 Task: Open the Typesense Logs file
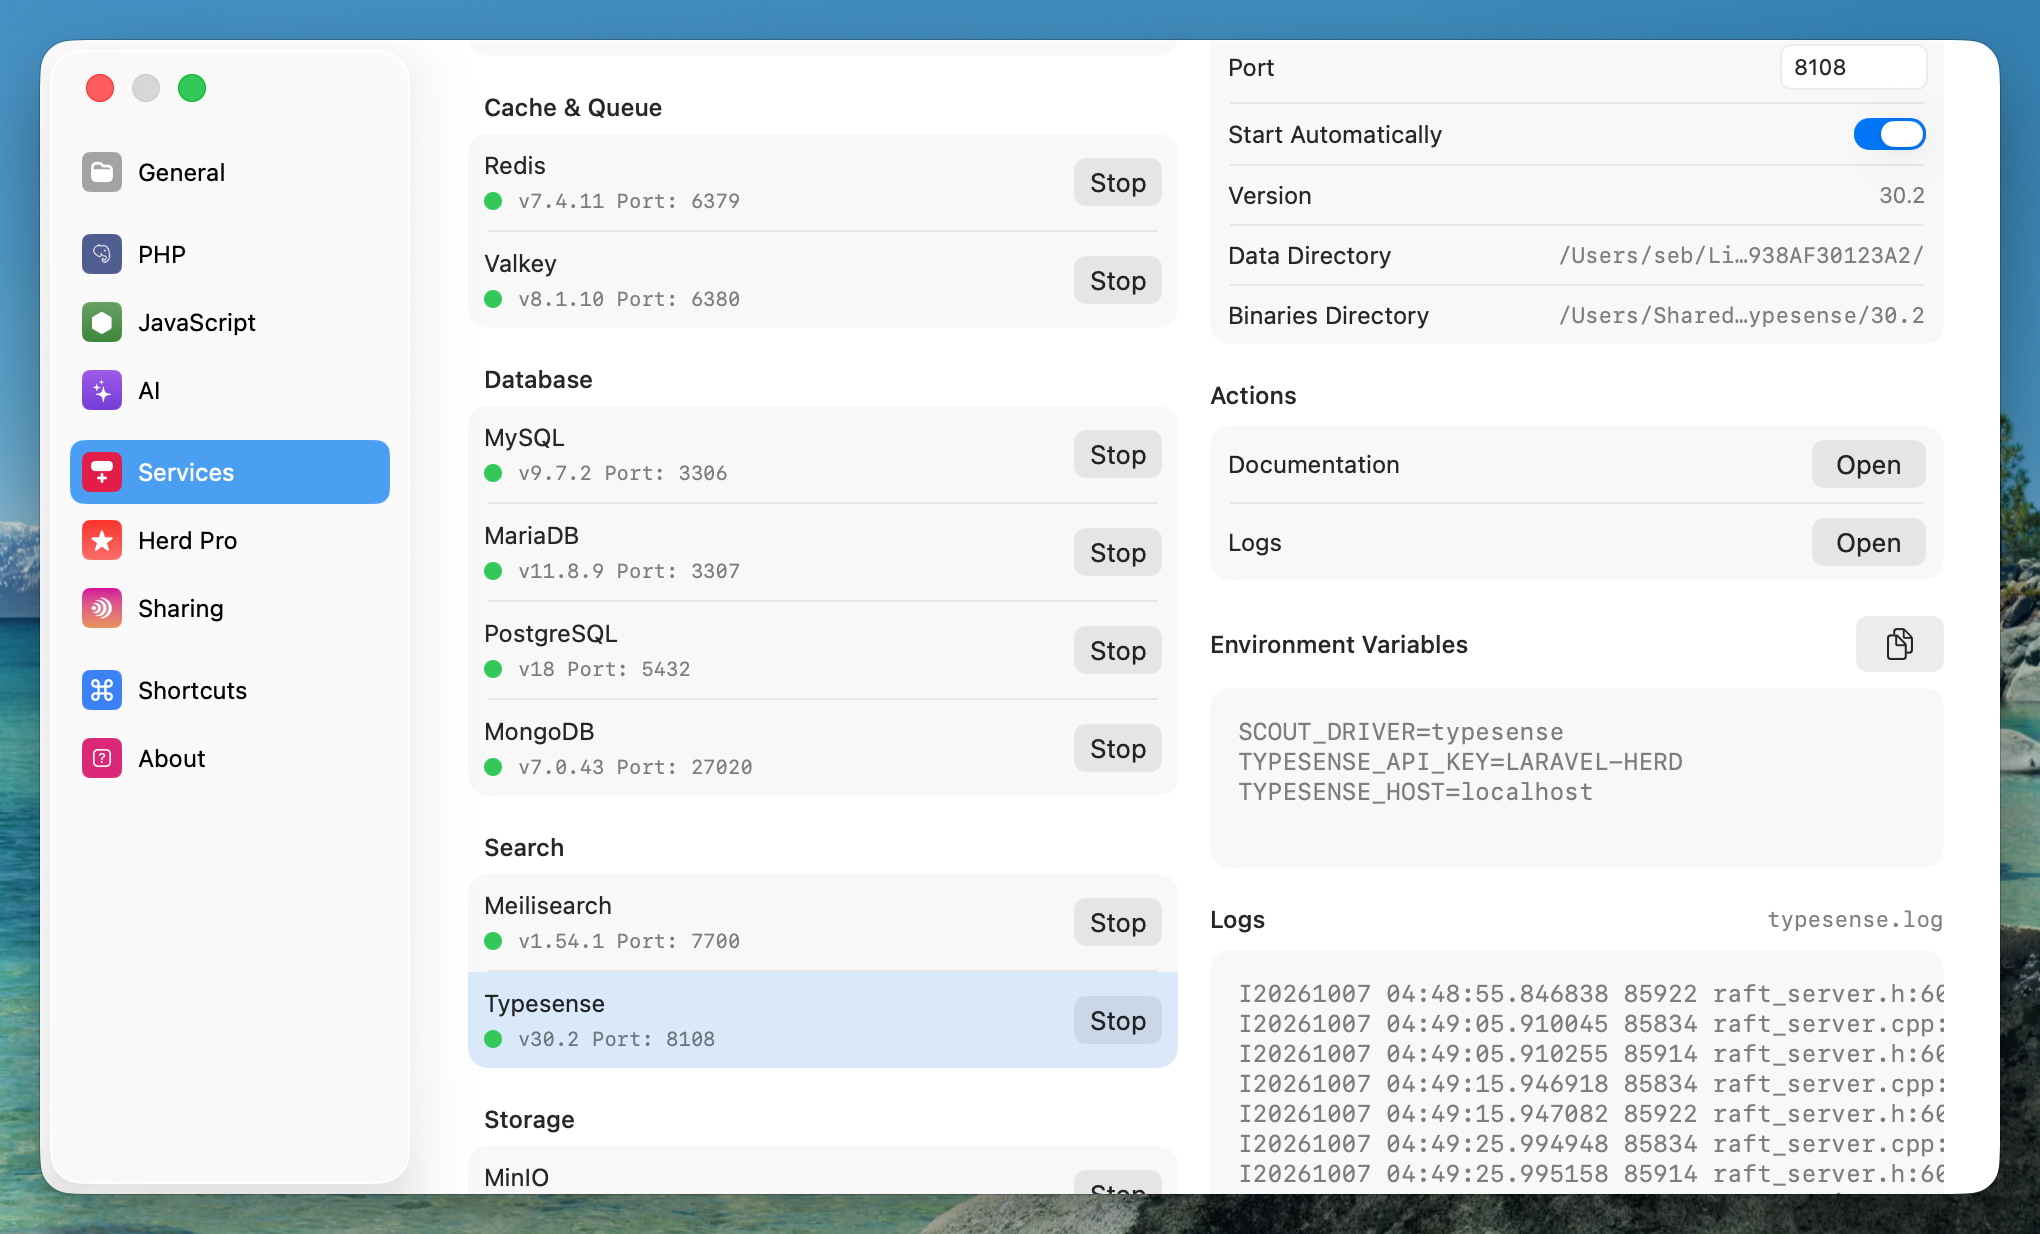1868,543
